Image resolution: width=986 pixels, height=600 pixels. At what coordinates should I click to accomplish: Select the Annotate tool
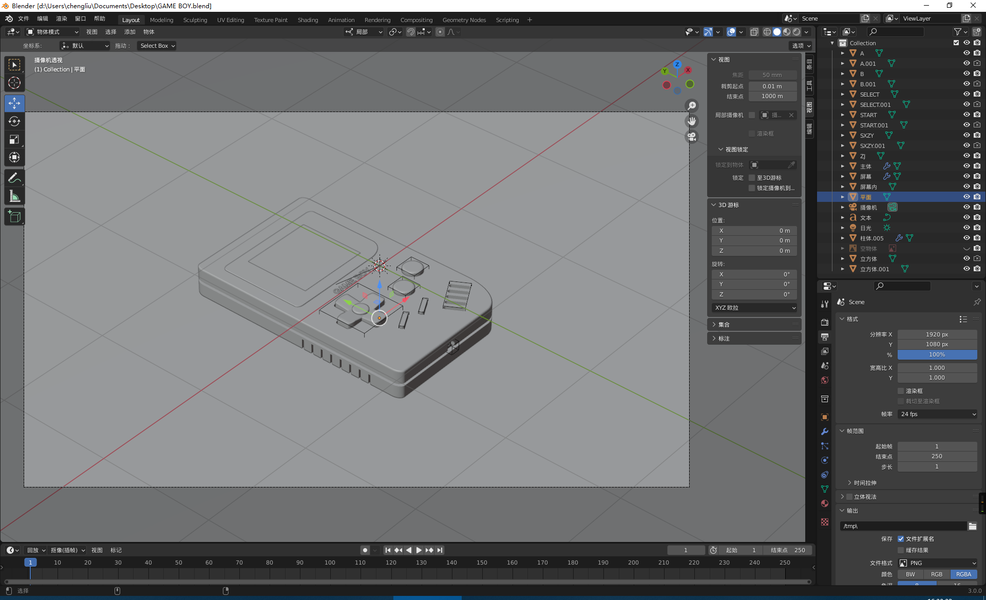point(14,179)
